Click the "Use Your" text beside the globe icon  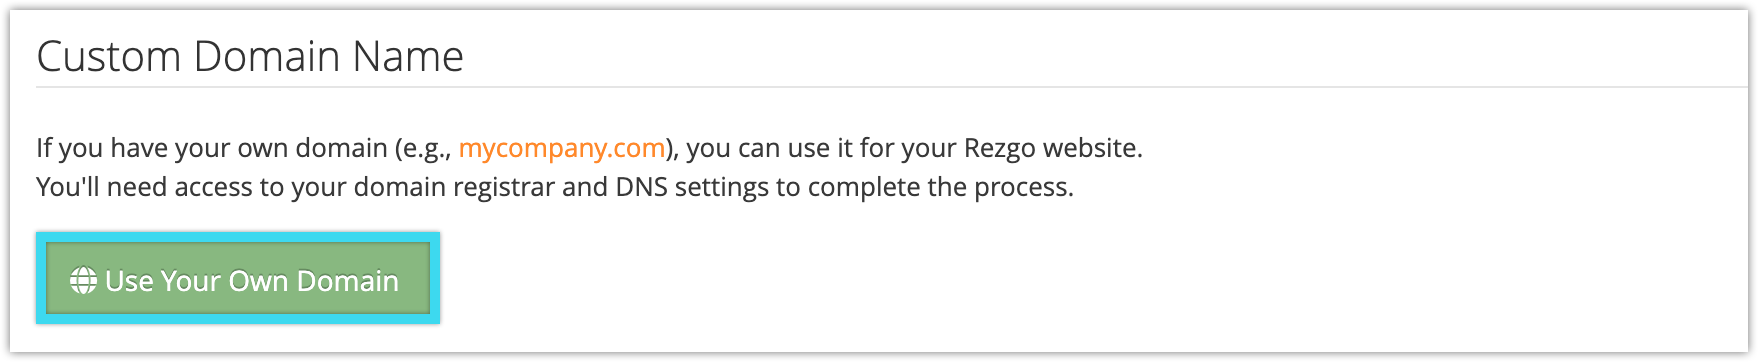[163, 281]
